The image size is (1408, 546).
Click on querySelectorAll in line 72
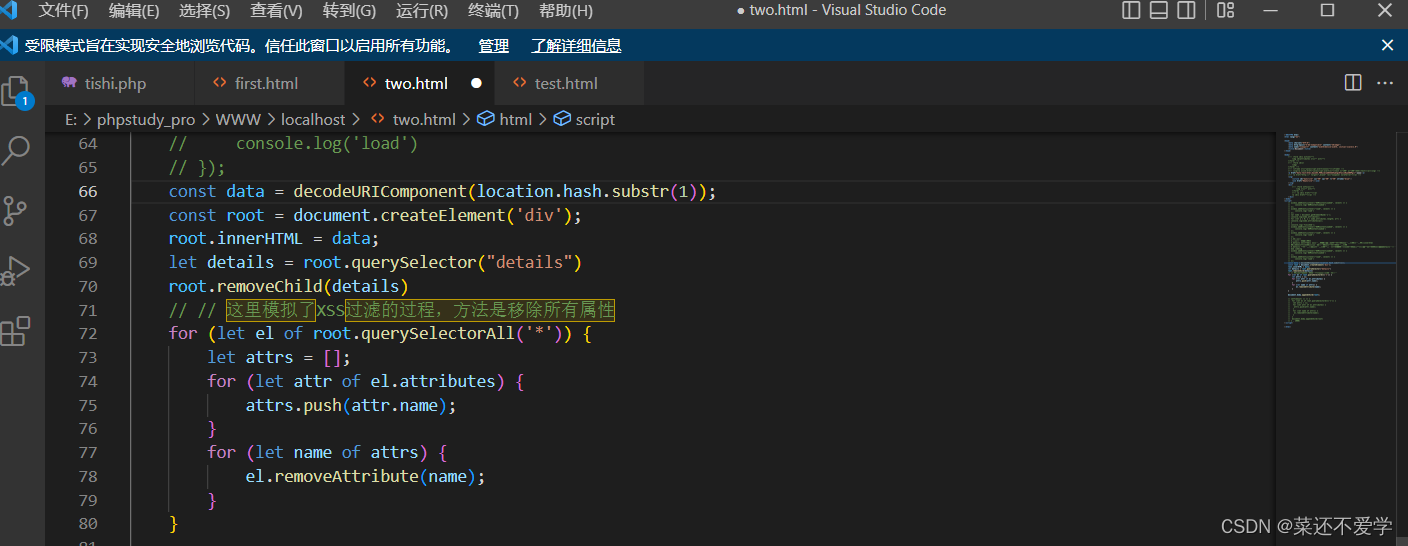438,333
